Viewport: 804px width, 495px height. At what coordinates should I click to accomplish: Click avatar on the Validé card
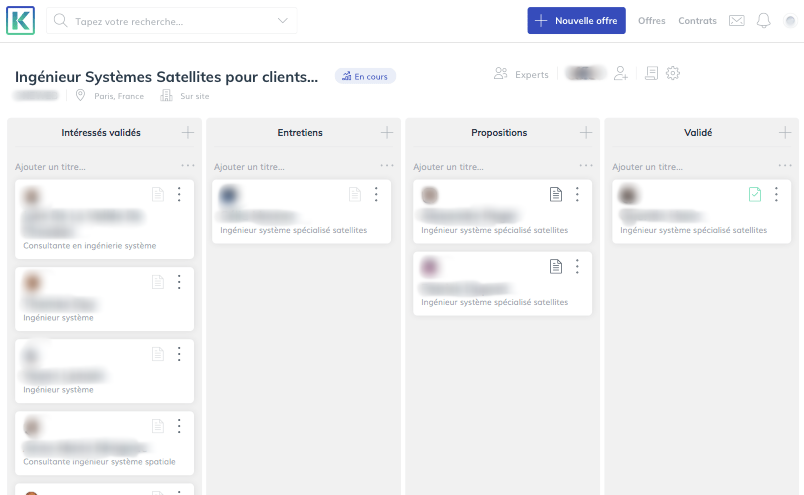(628, 195)
